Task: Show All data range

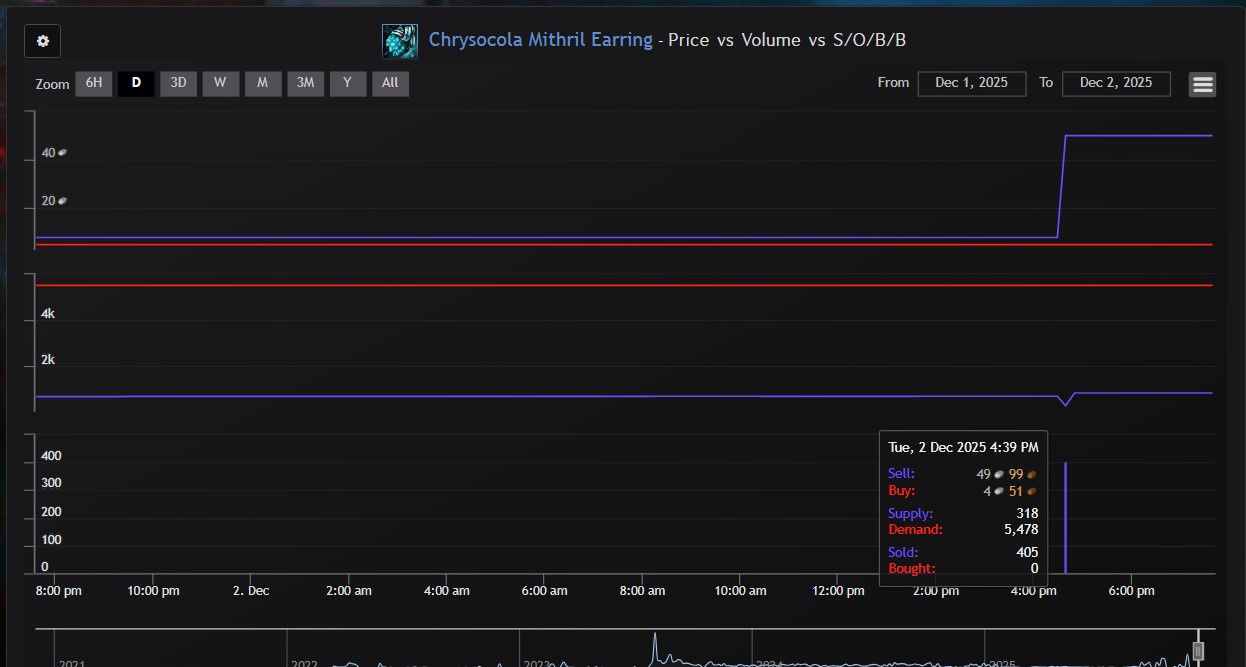Action: click(390, 83)
